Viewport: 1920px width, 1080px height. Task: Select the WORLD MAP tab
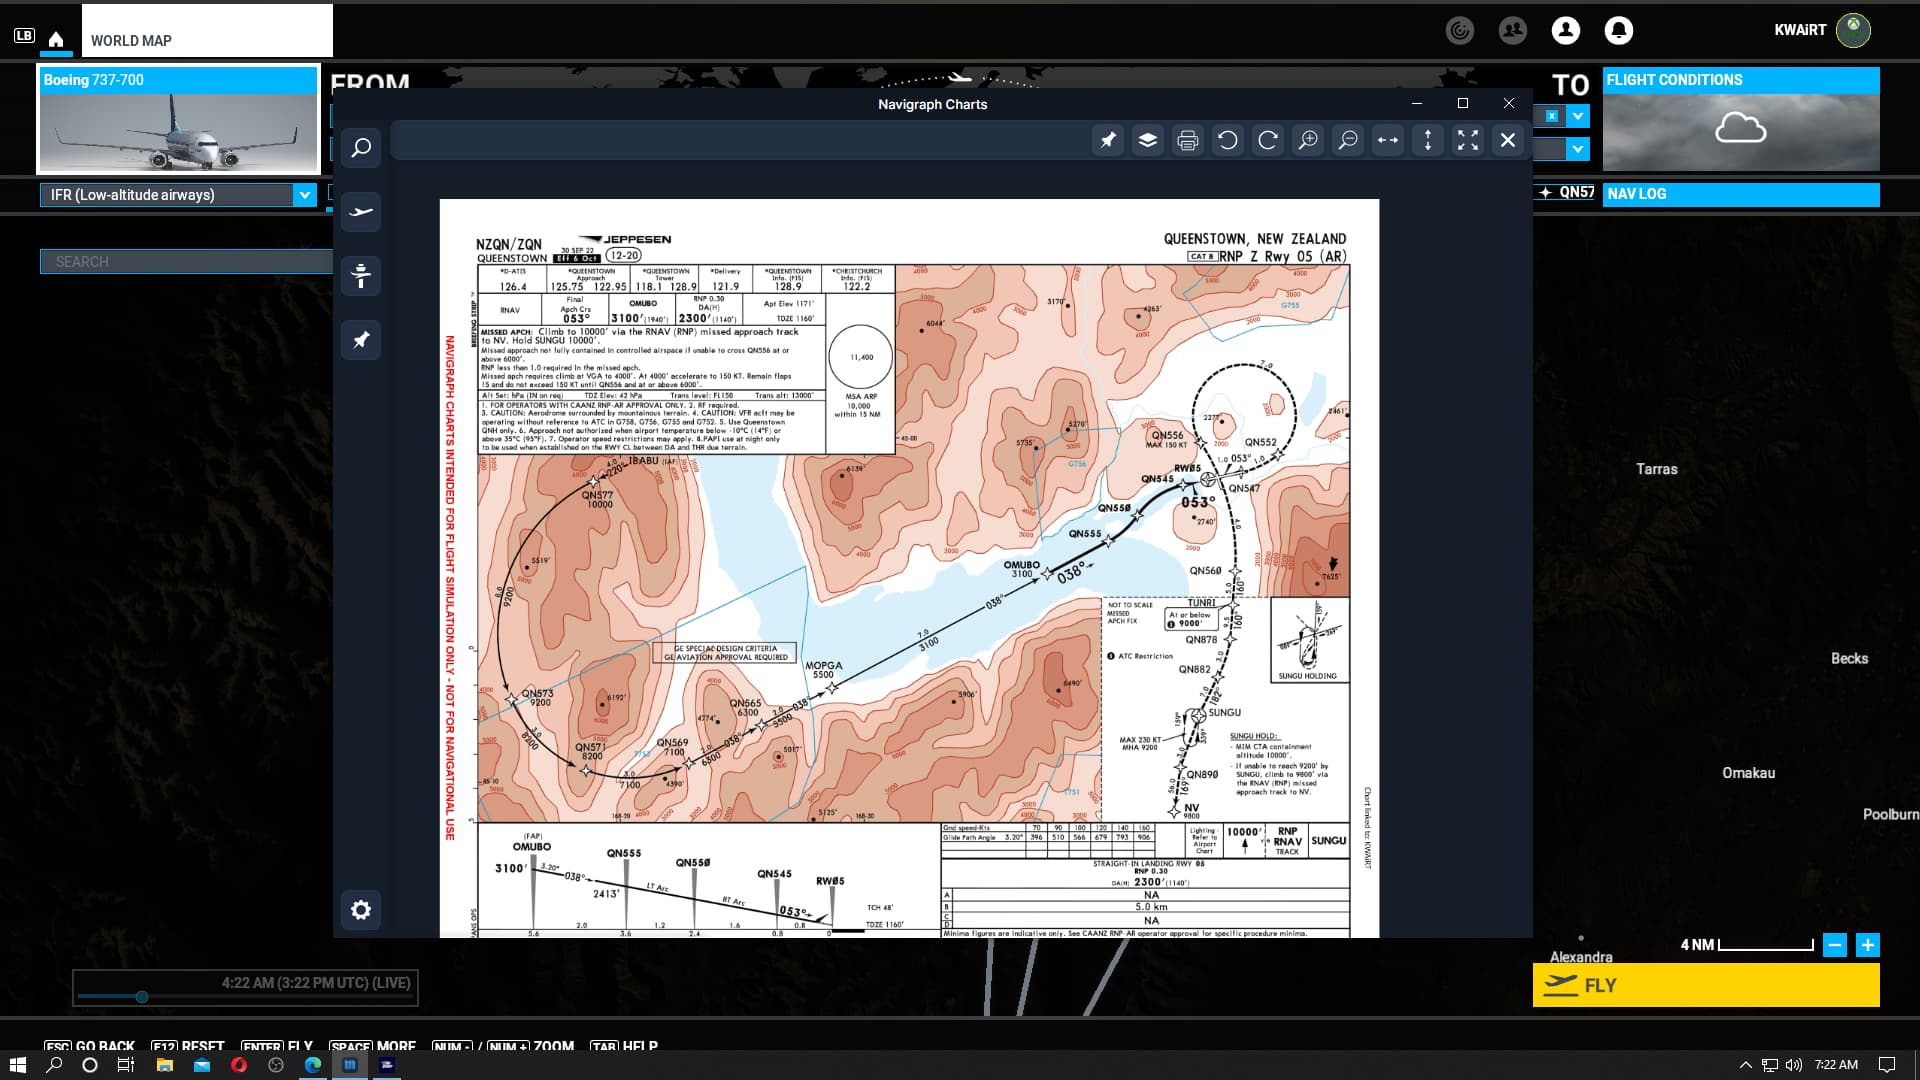pyautogui.click(x=207, y=31)
